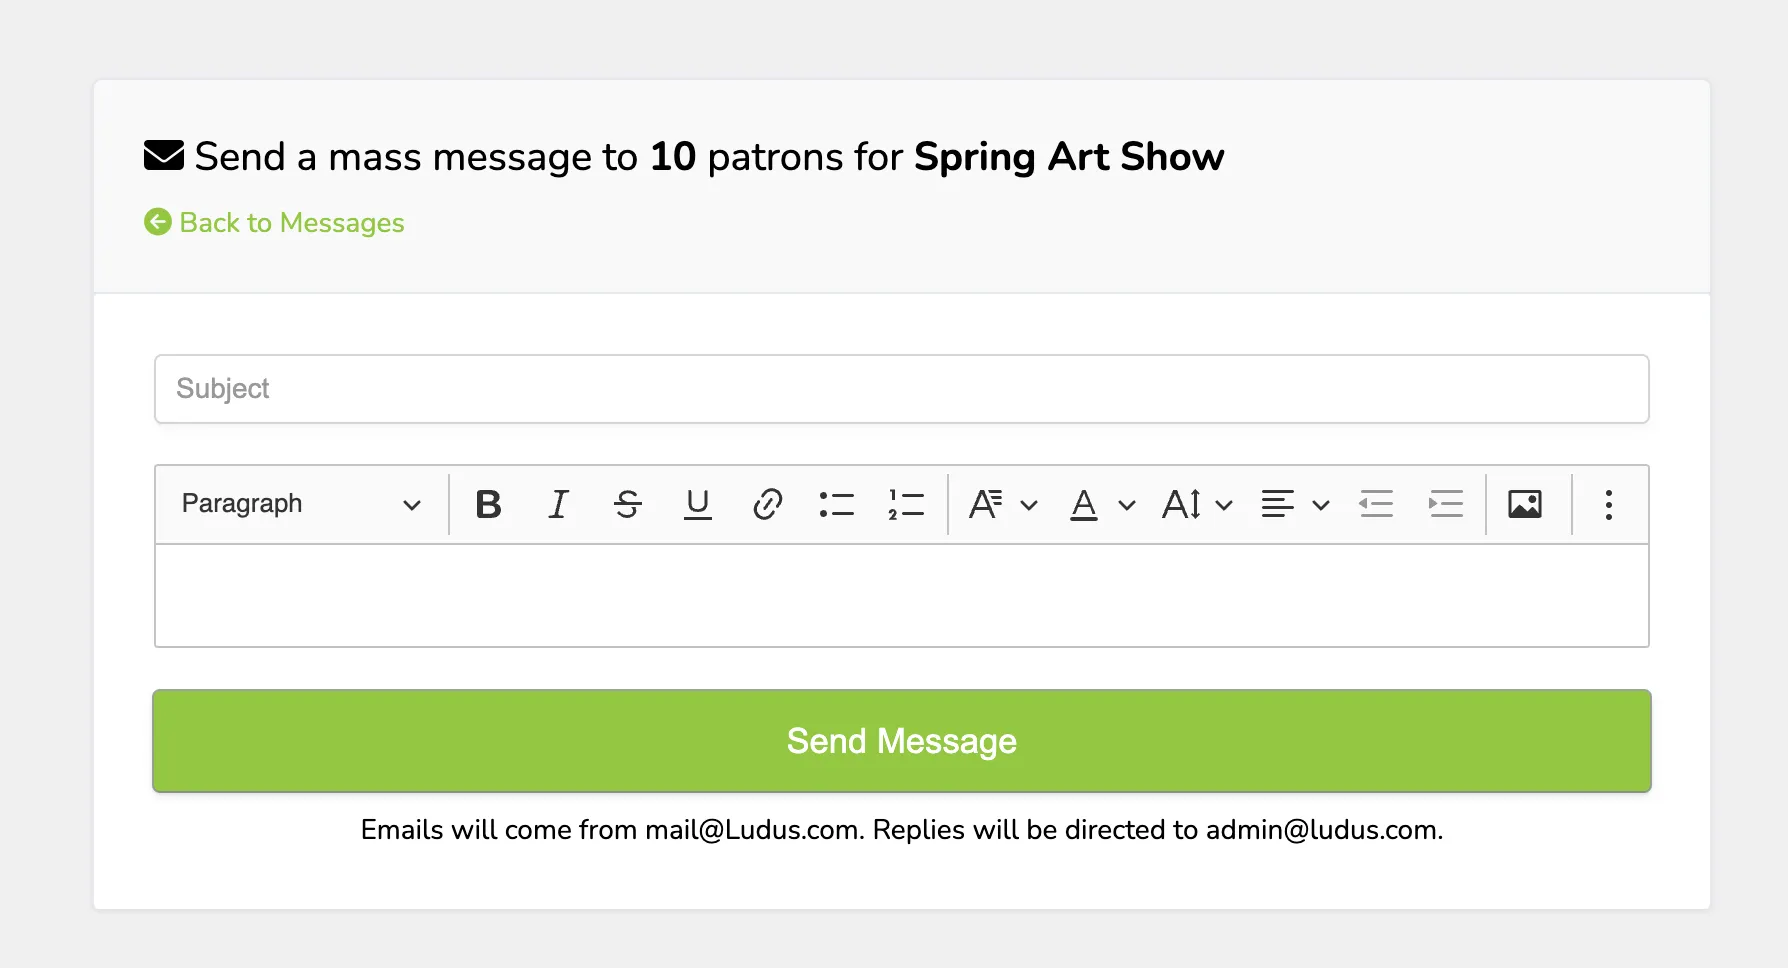1788x968 pixels.
Task: Create a numbered list
Action: tap(906, 504)
